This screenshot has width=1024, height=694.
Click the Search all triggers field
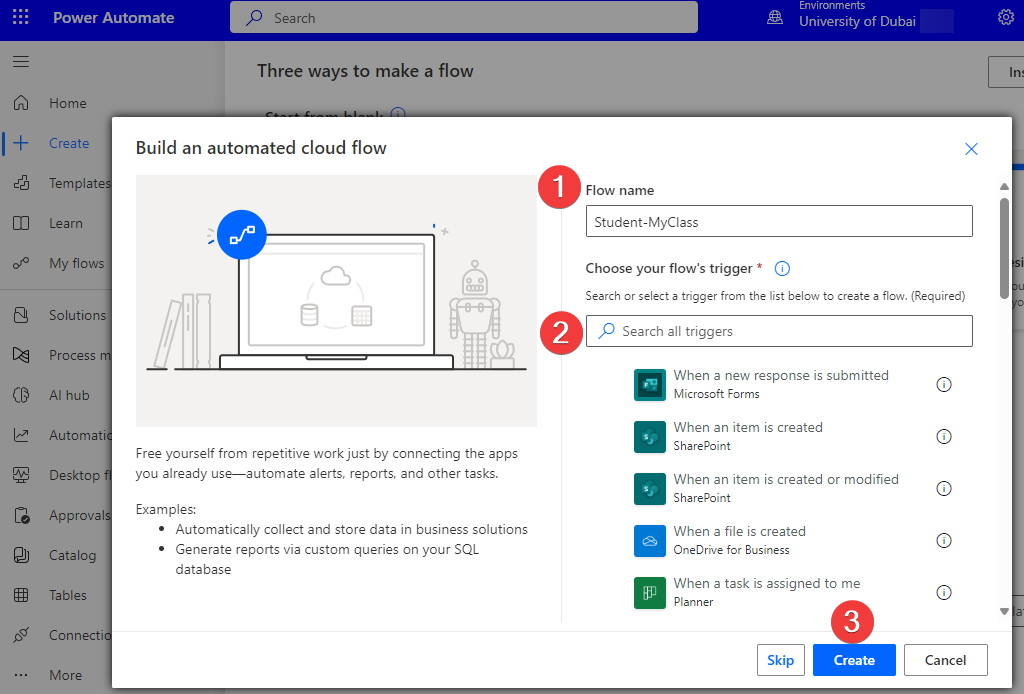778,331
